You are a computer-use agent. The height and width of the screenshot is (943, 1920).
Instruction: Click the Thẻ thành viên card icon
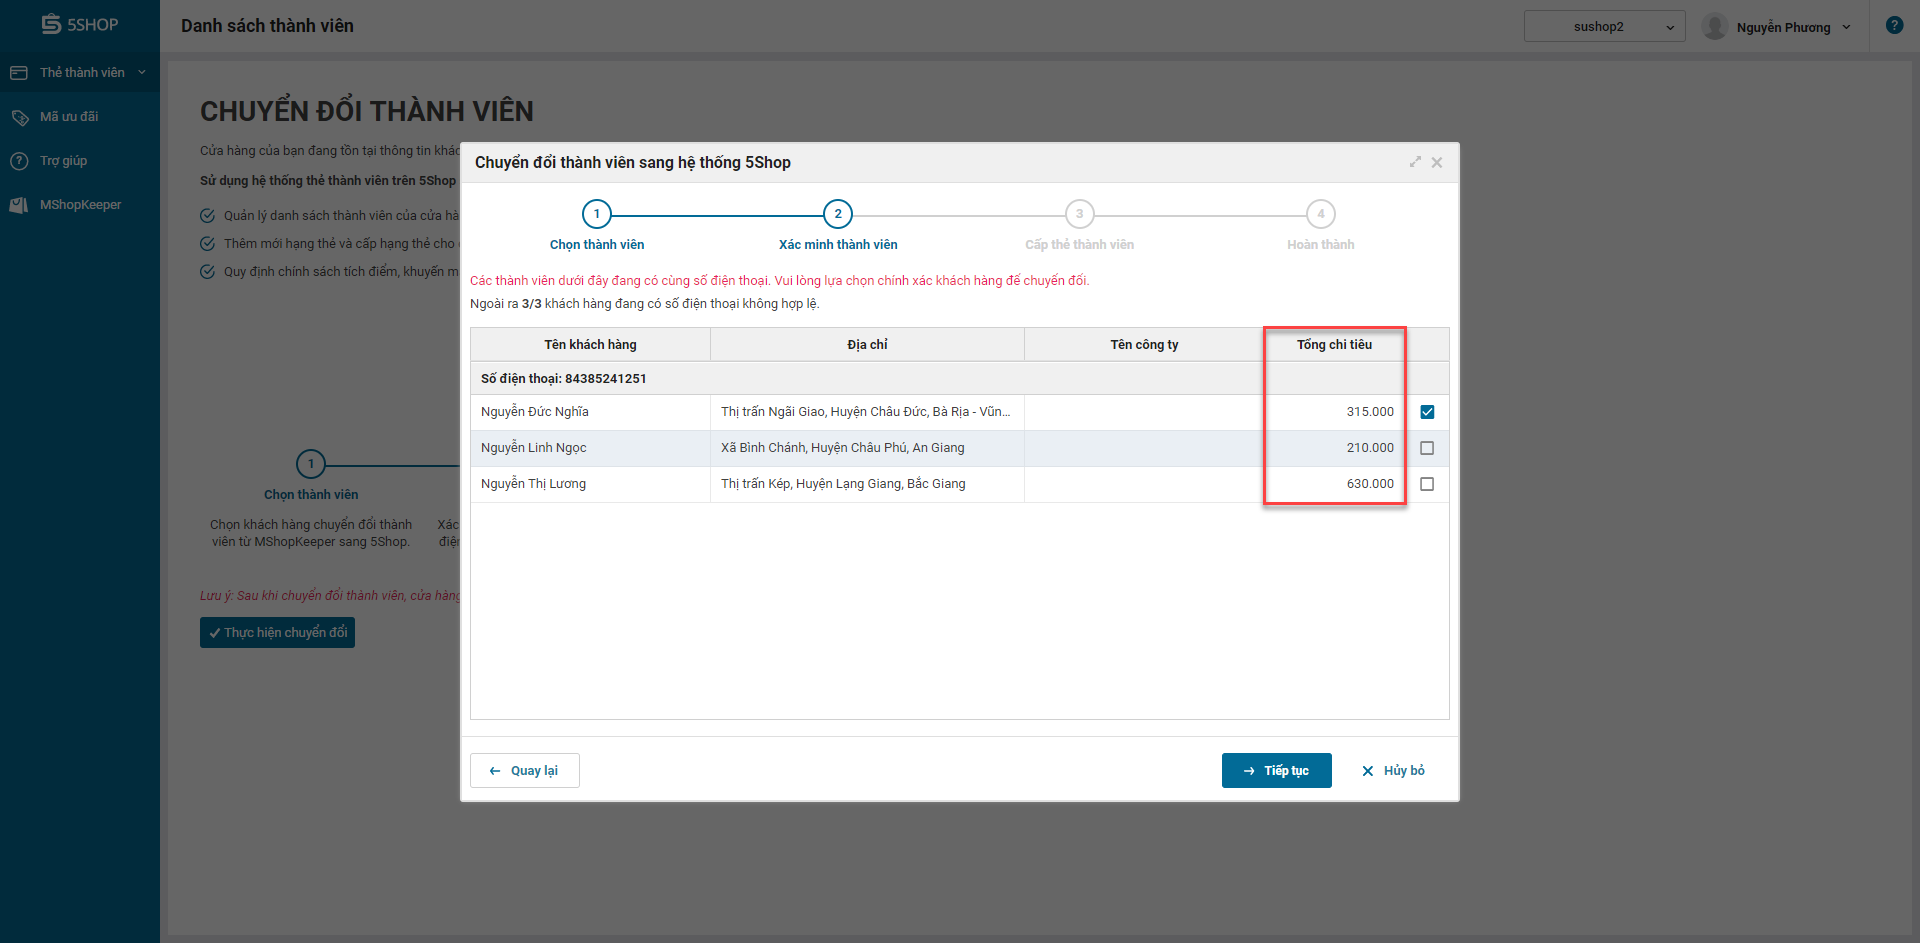(19, 73)
